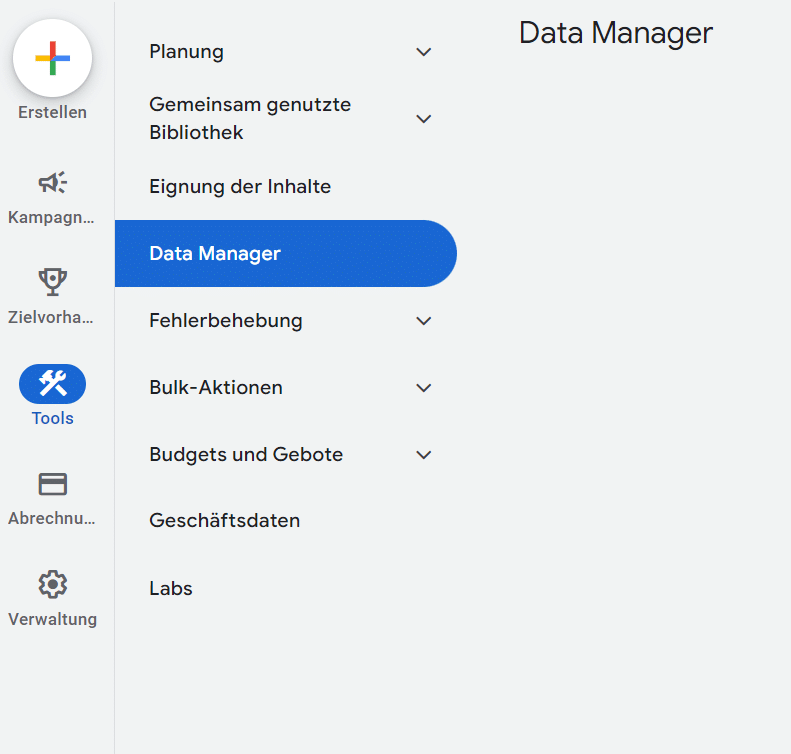Open the Kampagnen megaphone icon
791x754 pixels.
click(x=52, y=183)
